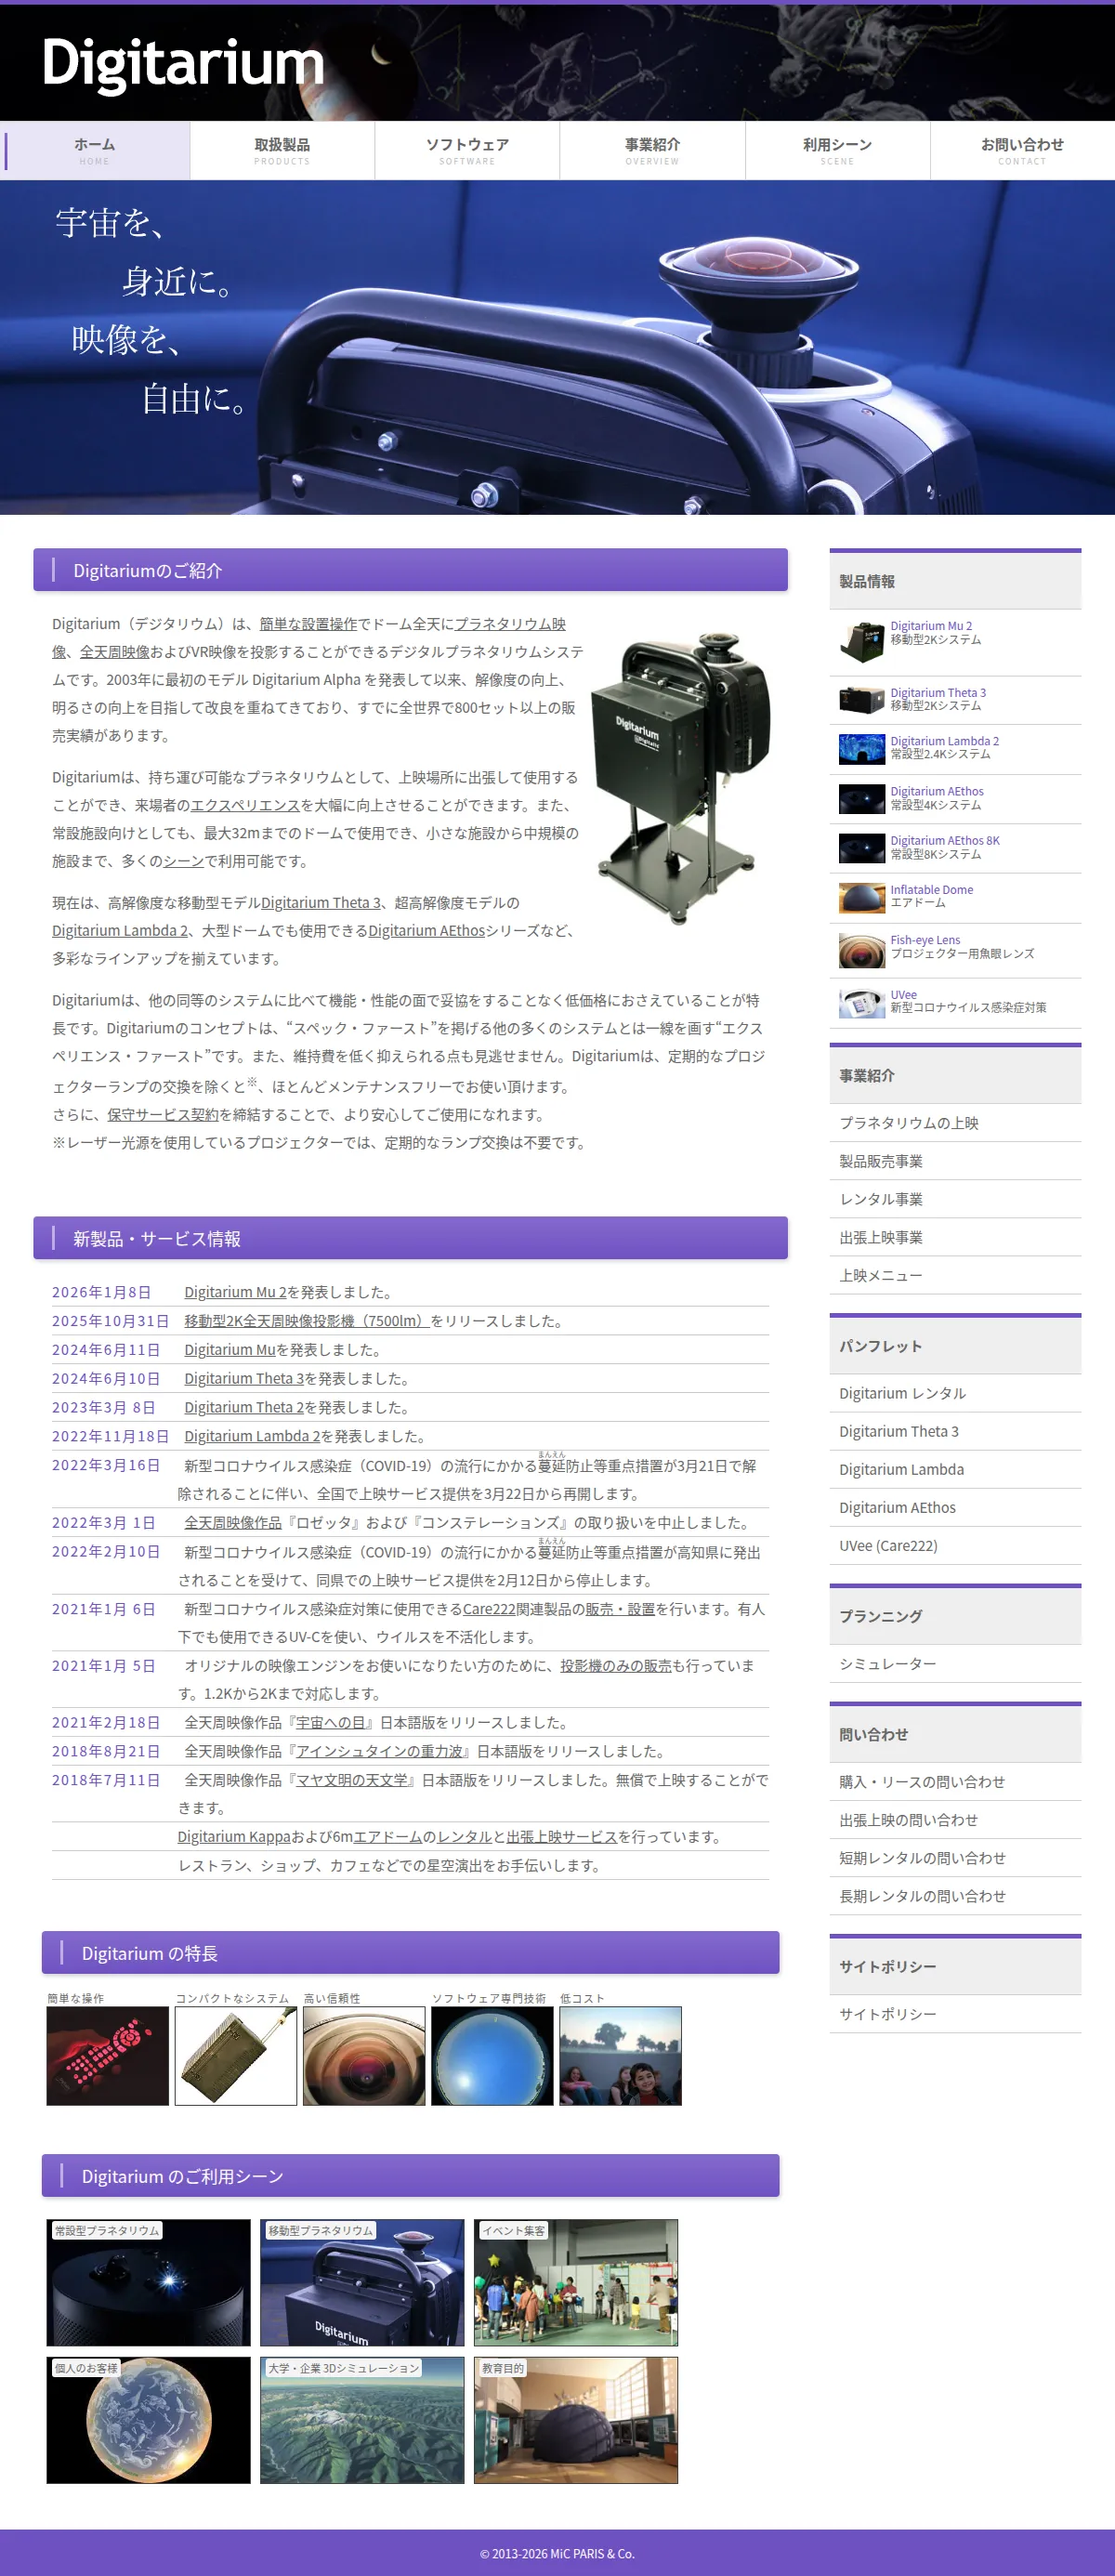
Task: Click the Digitarium AEthos 8K thumbnail
Action: (x=861, y=848)
